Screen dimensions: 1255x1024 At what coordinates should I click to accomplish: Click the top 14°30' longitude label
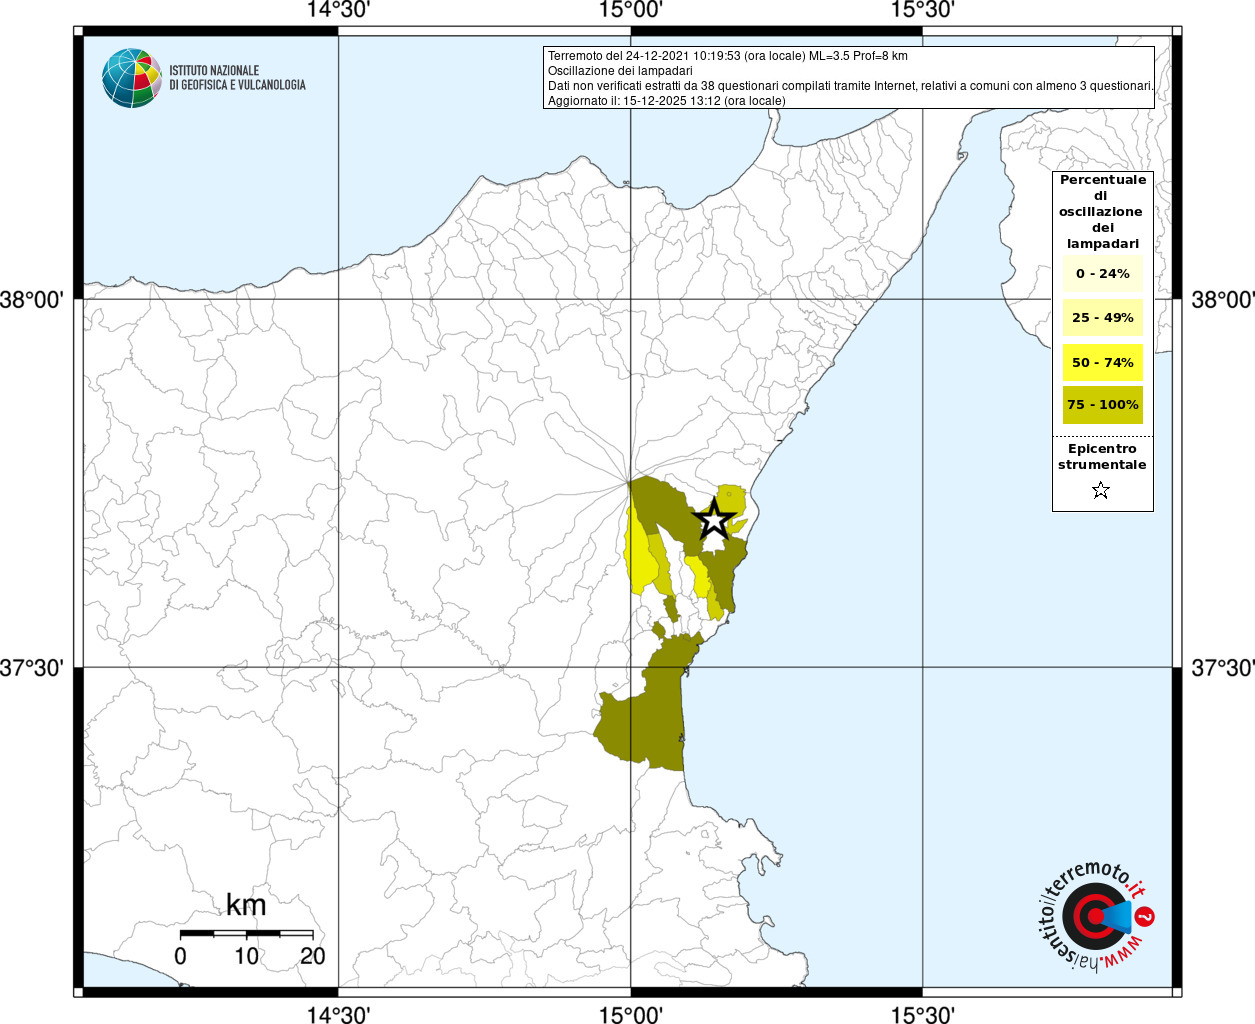tap(338, 10)
